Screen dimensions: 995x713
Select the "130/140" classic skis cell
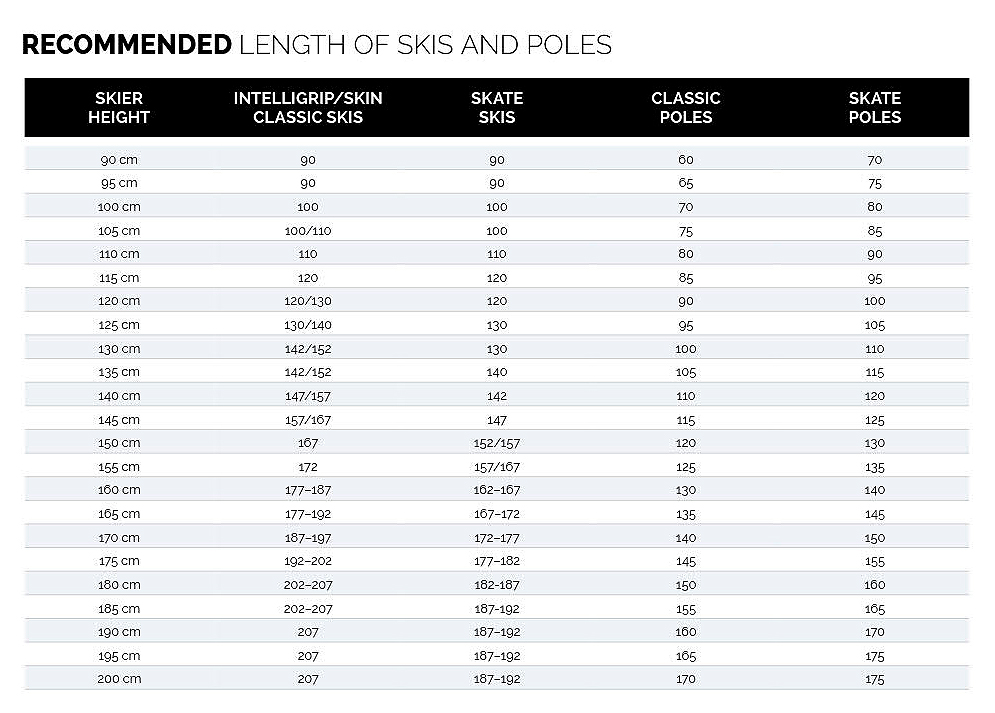(308, 325)
